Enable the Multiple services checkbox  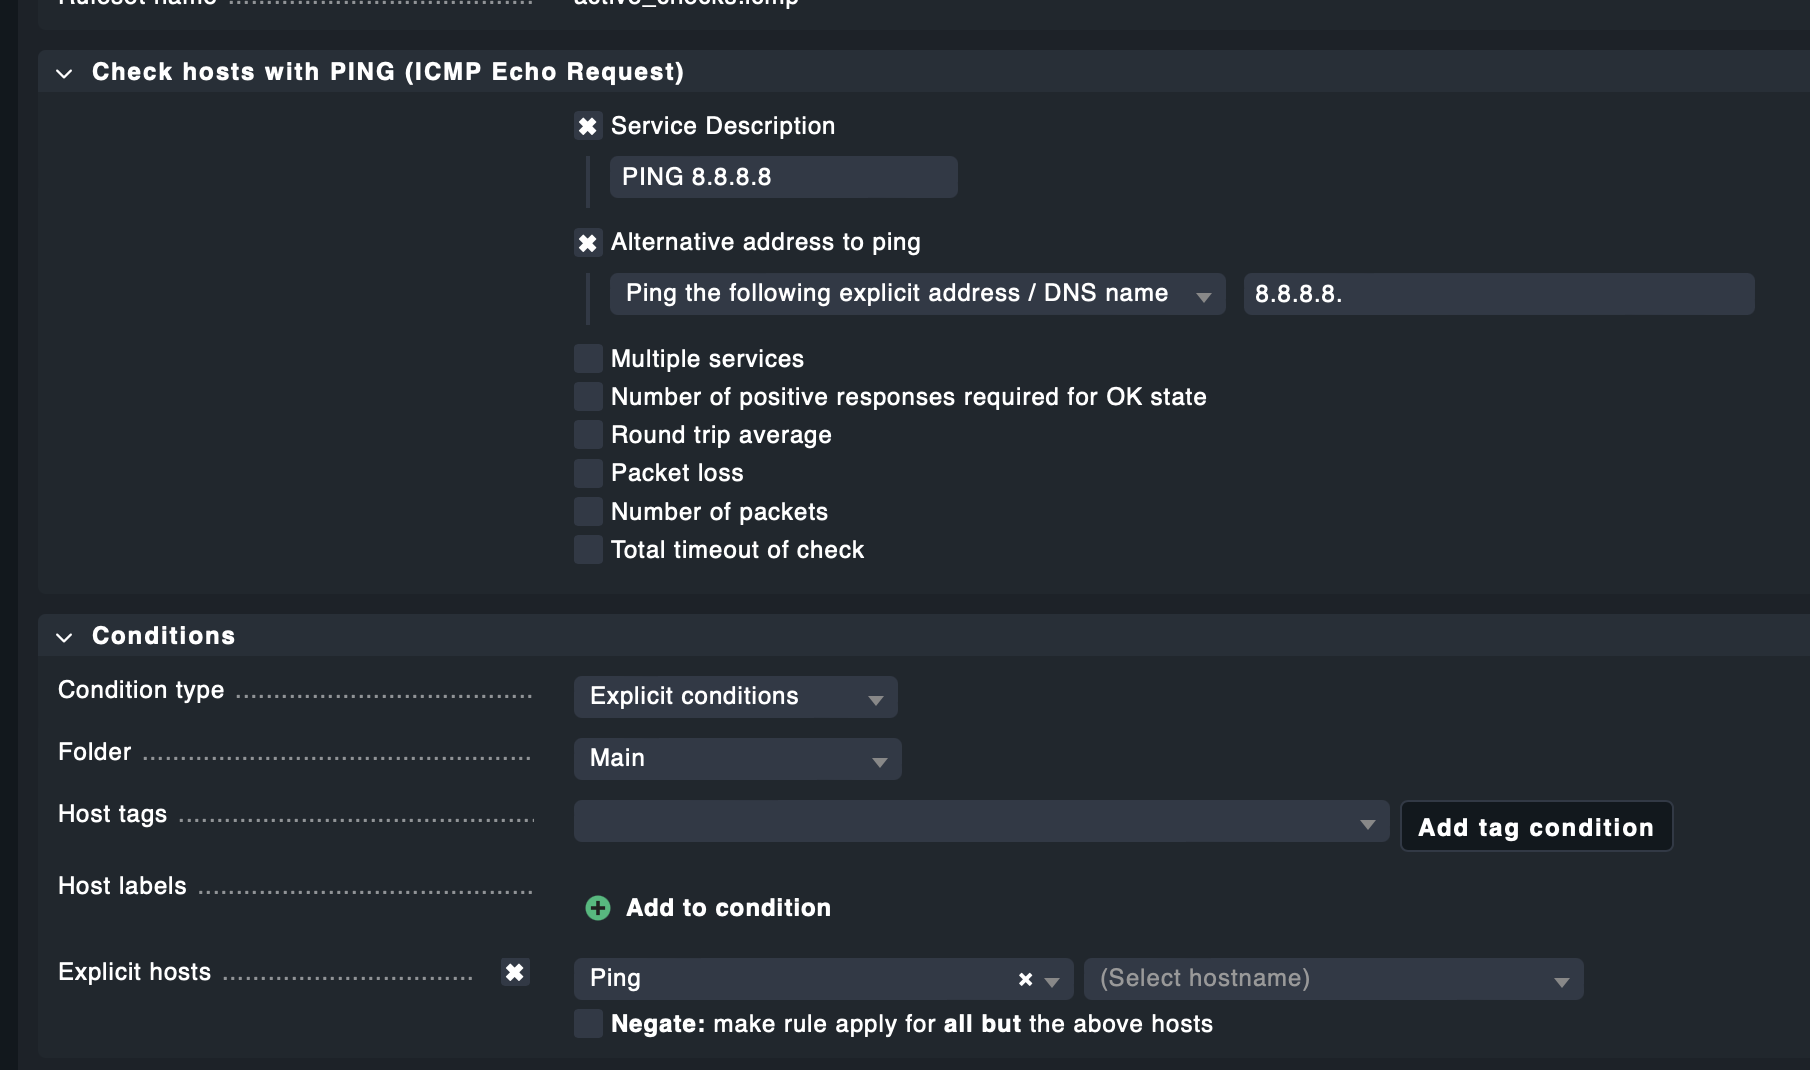(588, 358)
